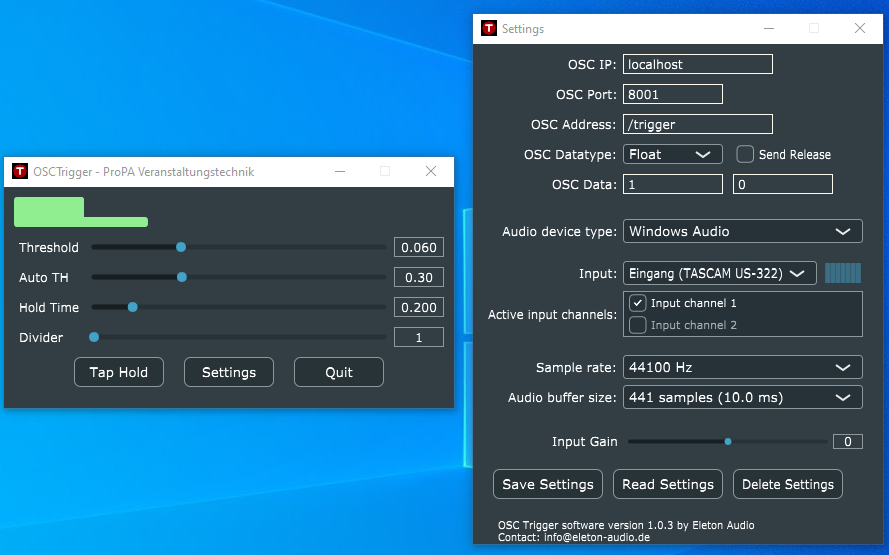Click the Settings window's red T app icon
The image size is (889, 555).
489,28
